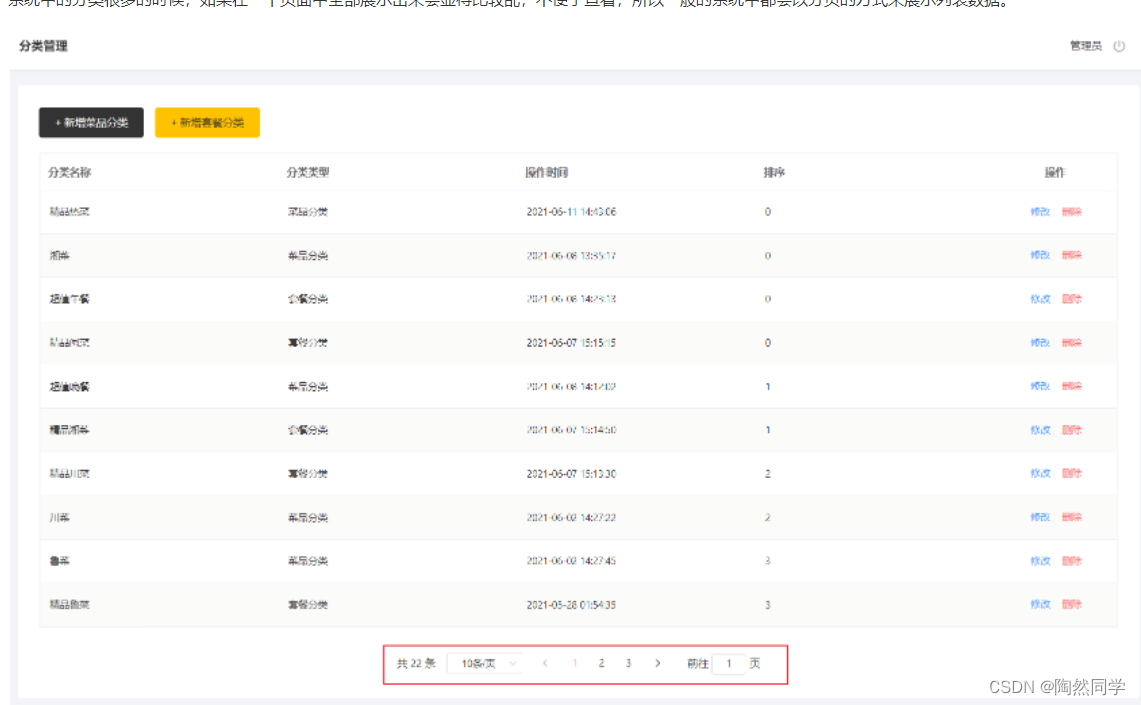1141x705 pixels.
Task: Click 修改 for the 精品川菜 row
Action: click(x=1040, y=474)
